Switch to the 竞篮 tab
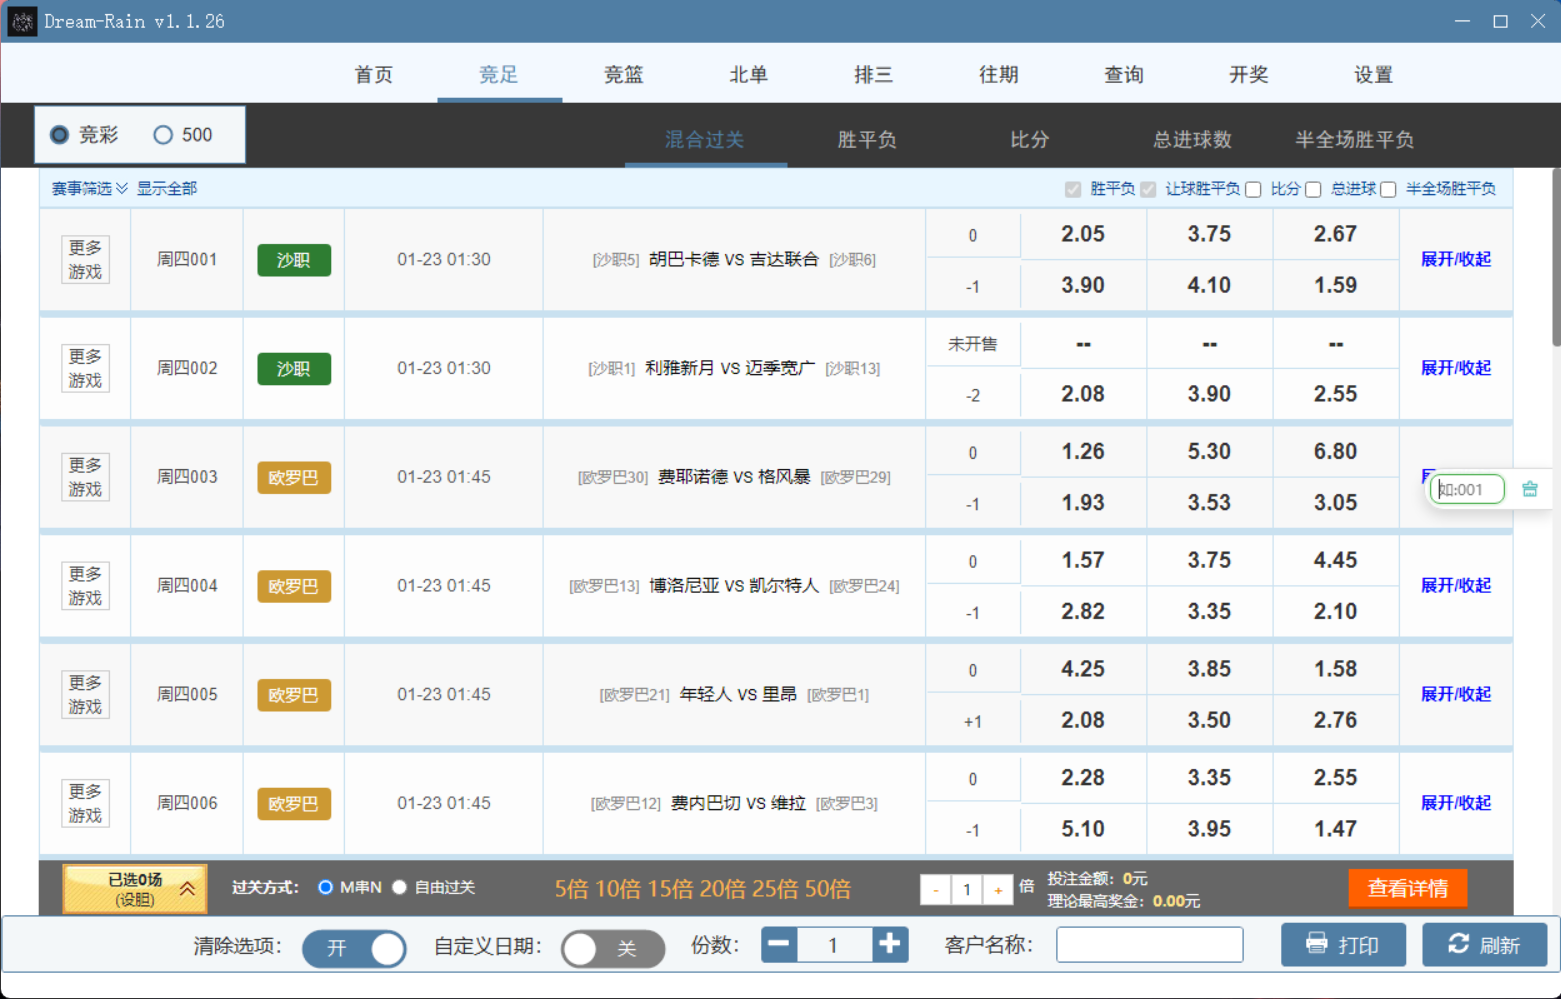1561x999 pixels. pos(623,74)
